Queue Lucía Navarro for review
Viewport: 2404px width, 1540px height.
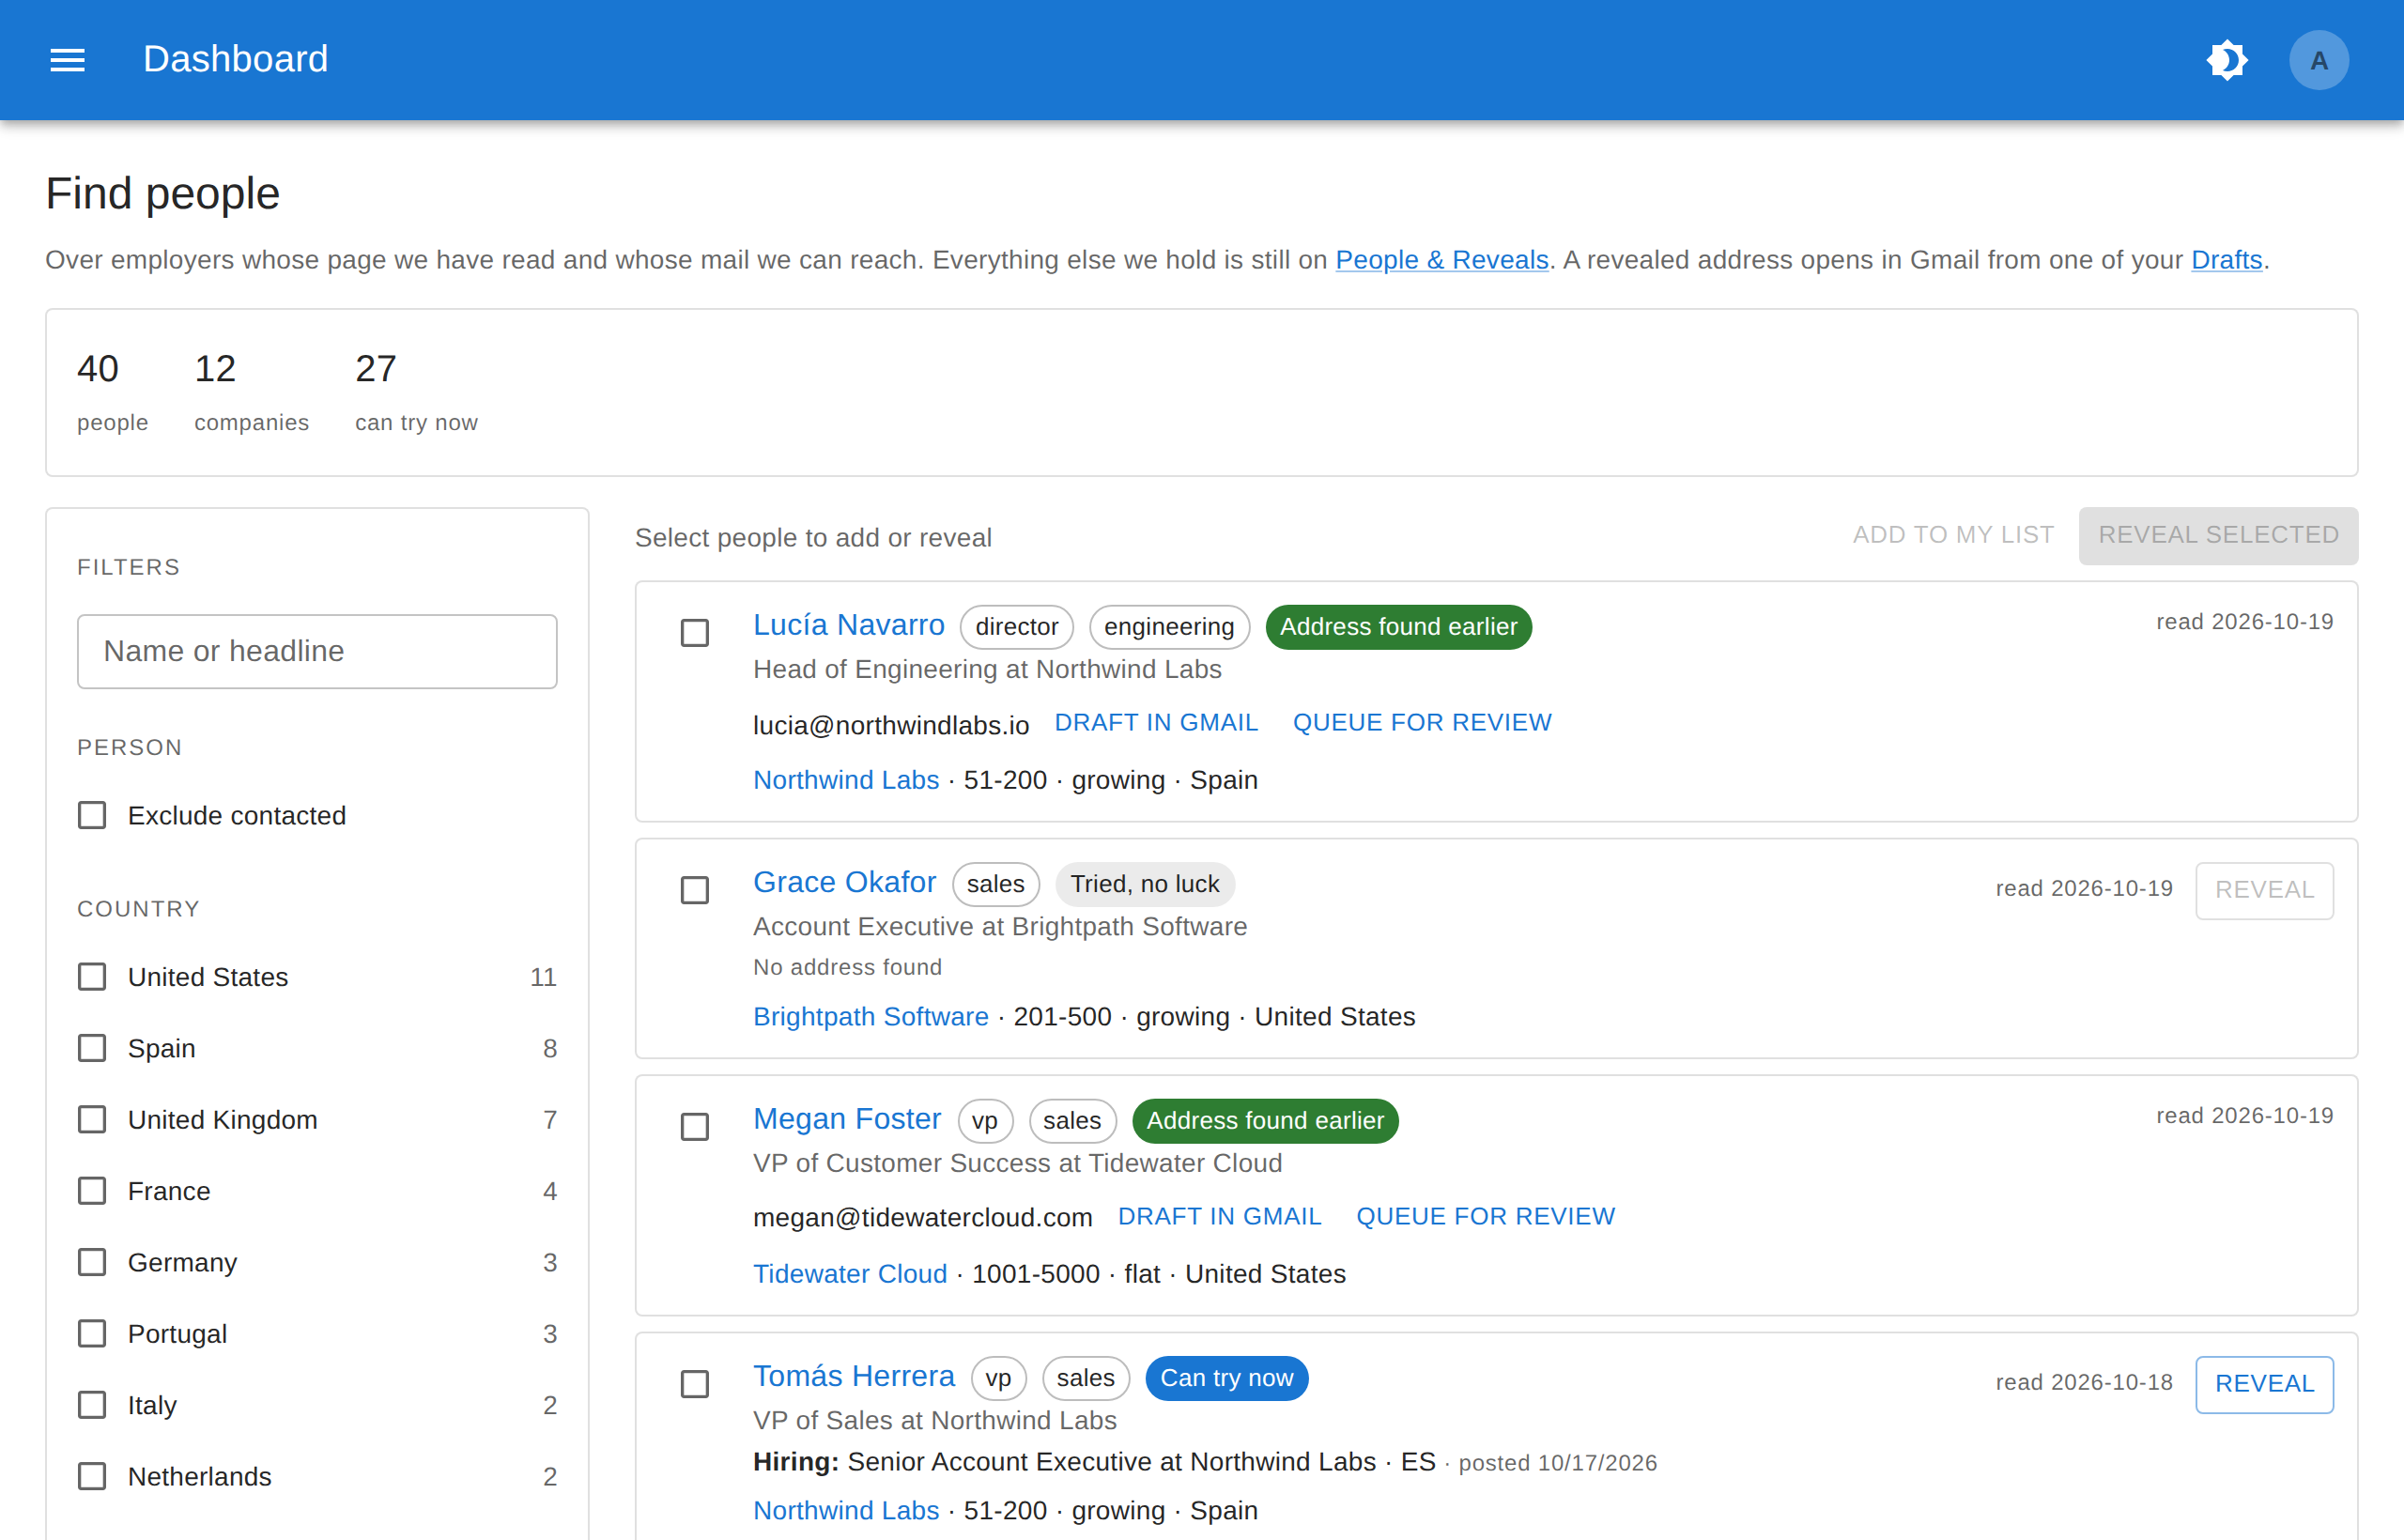(1421, 722)
